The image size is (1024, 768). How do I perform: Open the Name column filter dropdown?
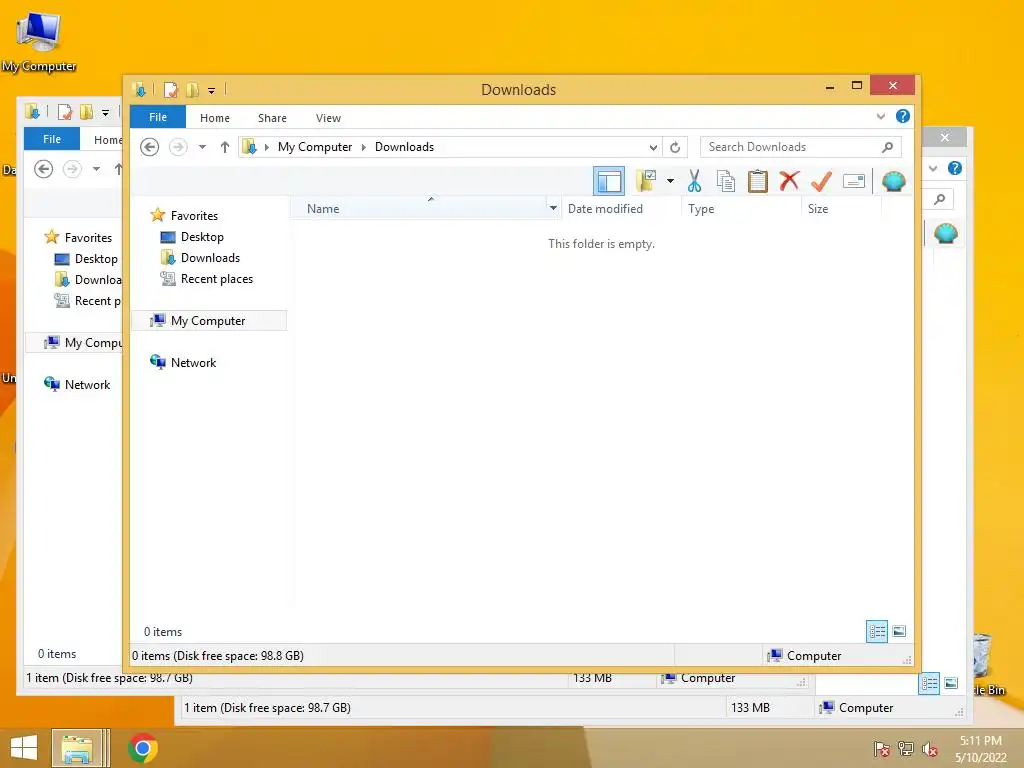553,208
